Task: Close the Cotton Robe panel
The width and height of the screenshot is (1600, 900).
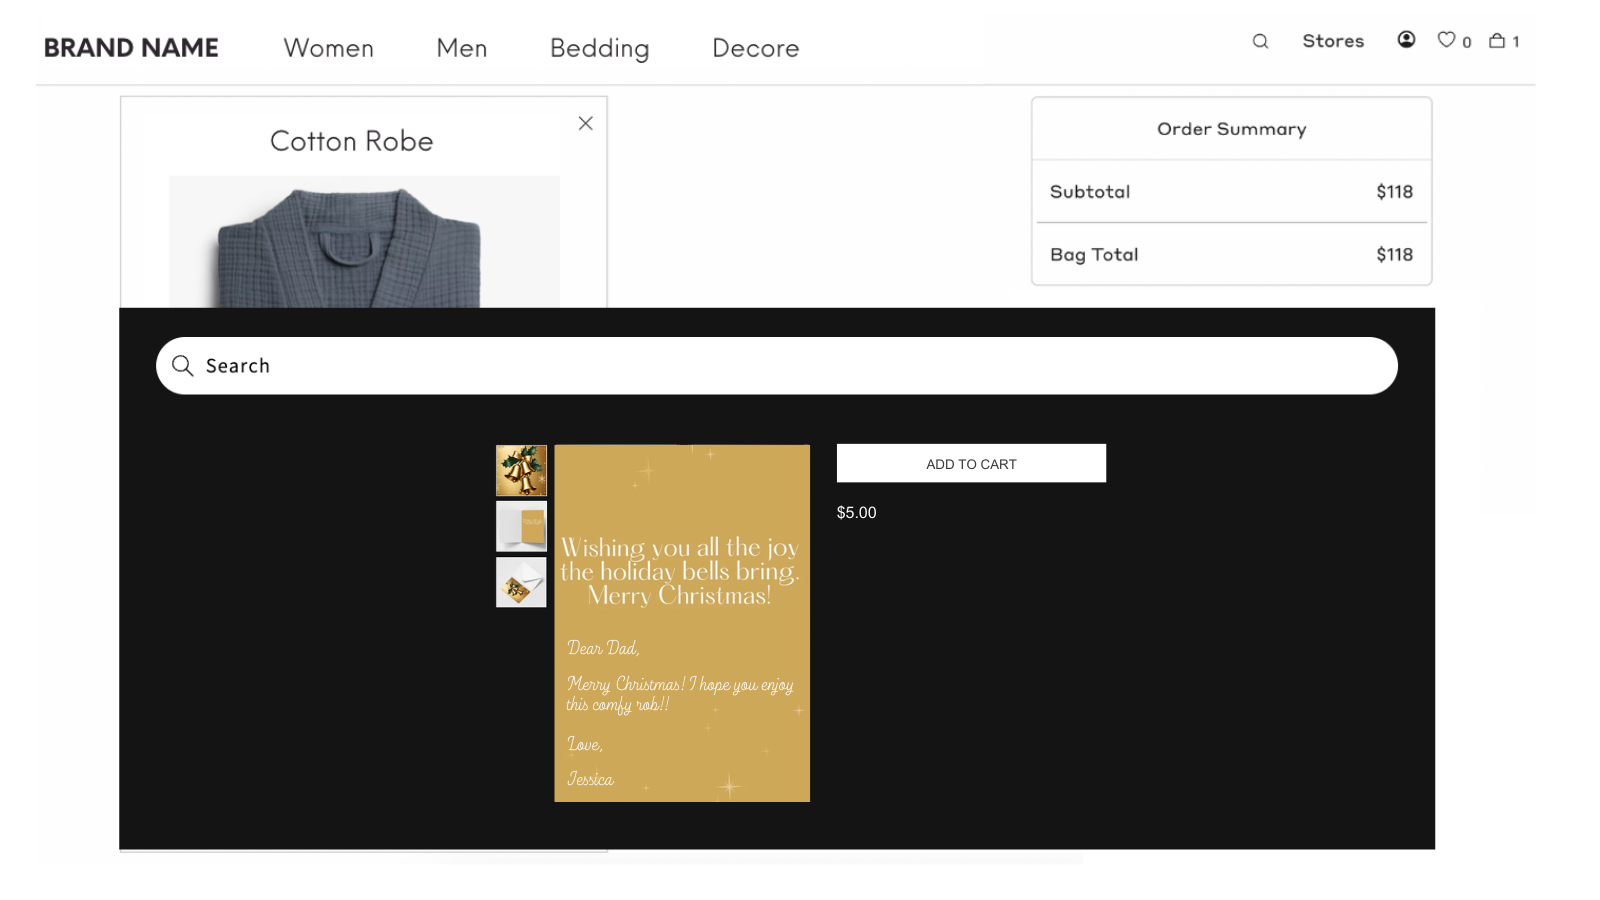Action: pos(585,123)
